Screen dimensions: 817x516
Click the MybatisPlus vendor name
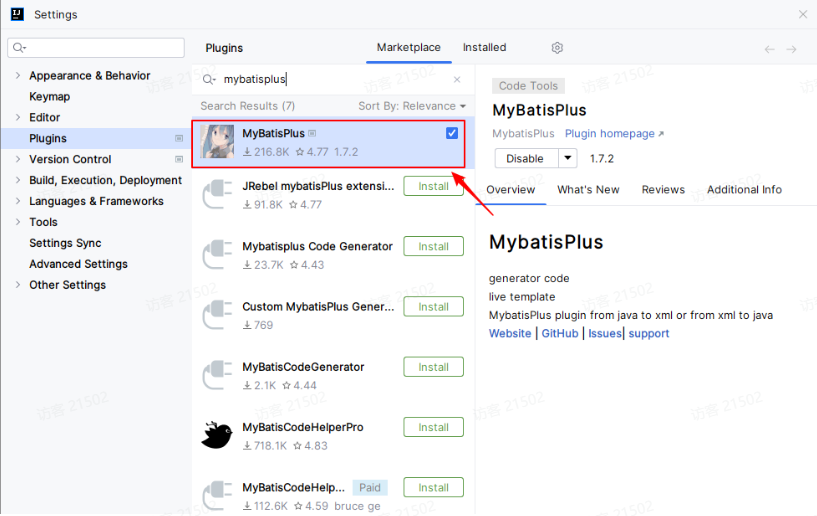[x=523, y=134]
